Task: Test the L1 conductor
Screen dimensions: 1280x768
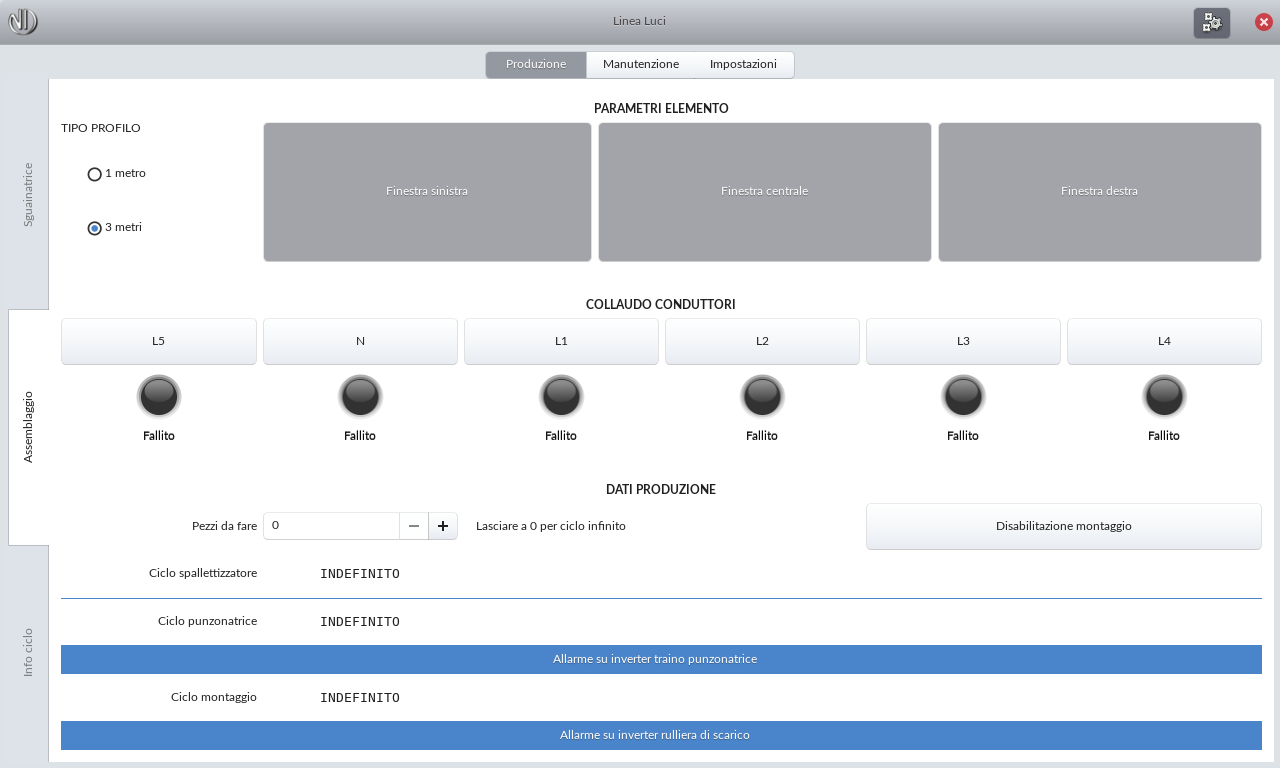Action: 561,342
